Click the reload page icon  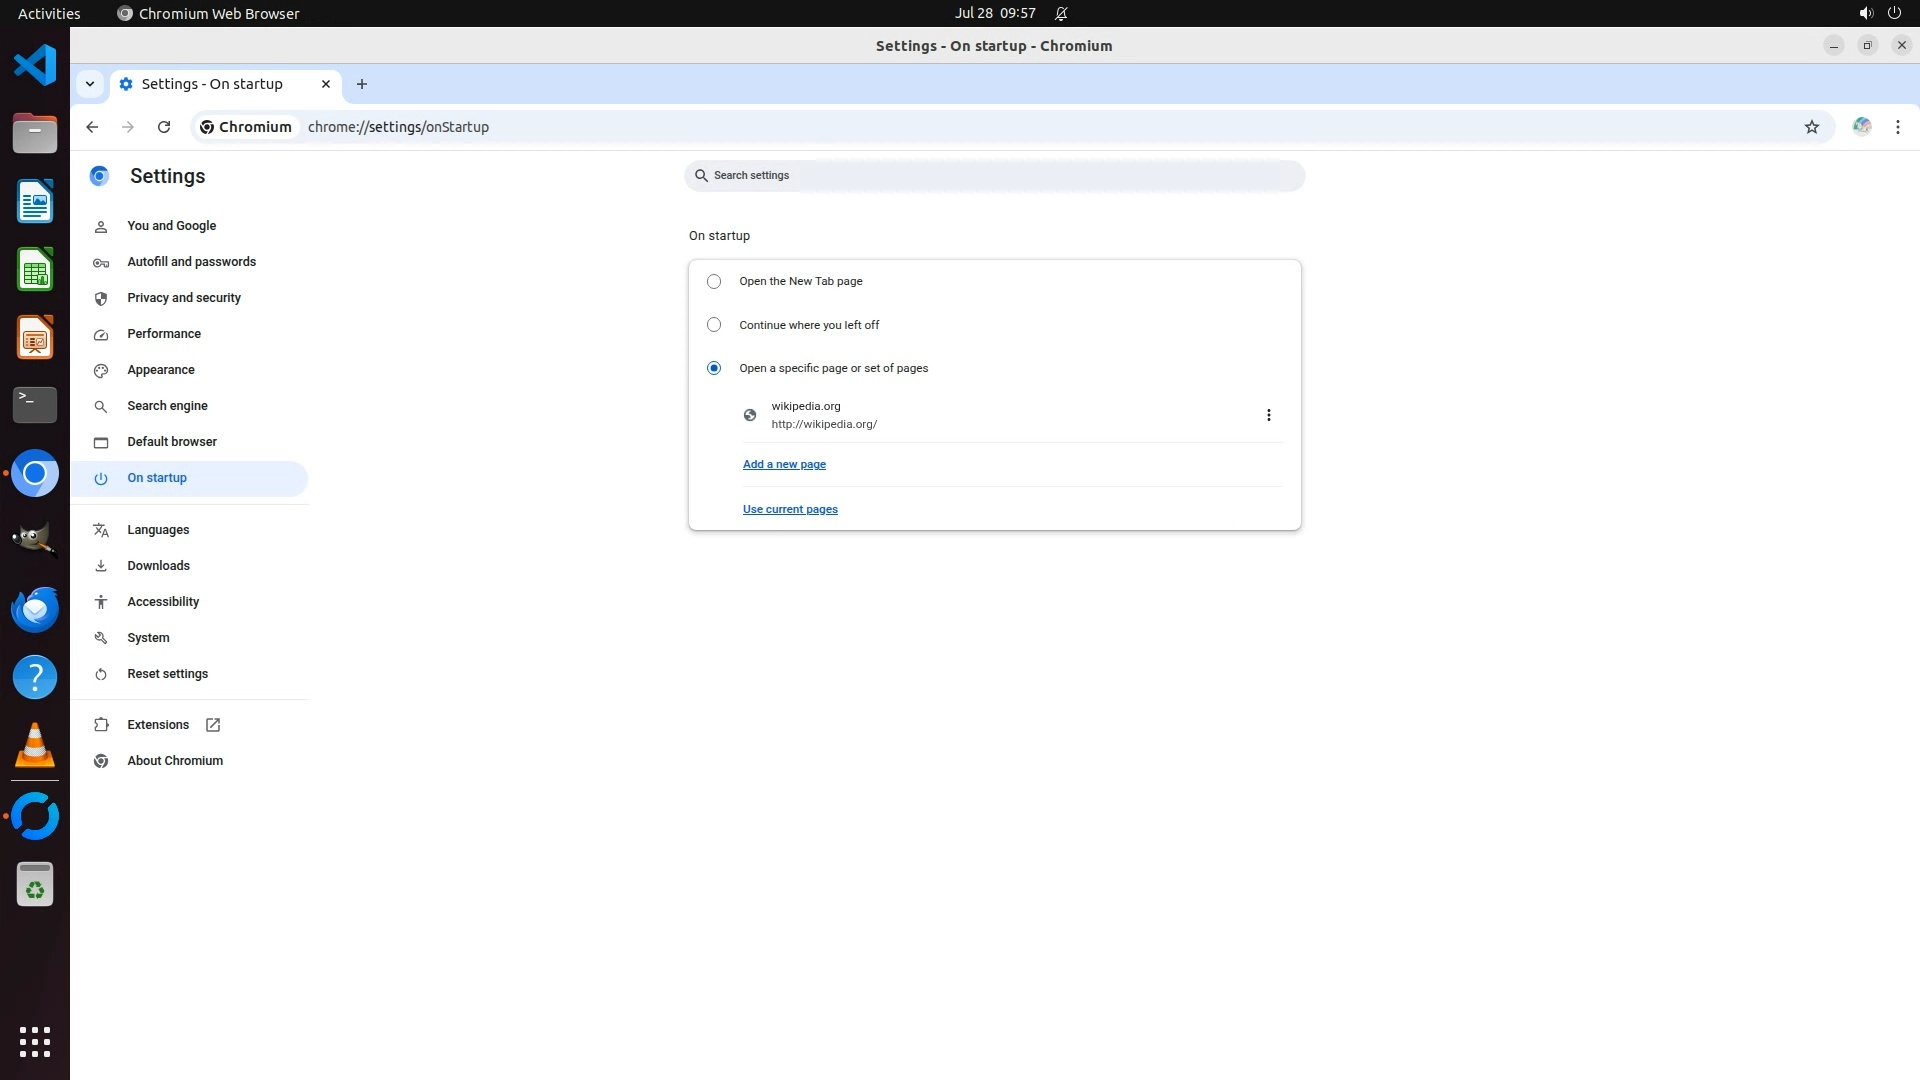point(164,127)
